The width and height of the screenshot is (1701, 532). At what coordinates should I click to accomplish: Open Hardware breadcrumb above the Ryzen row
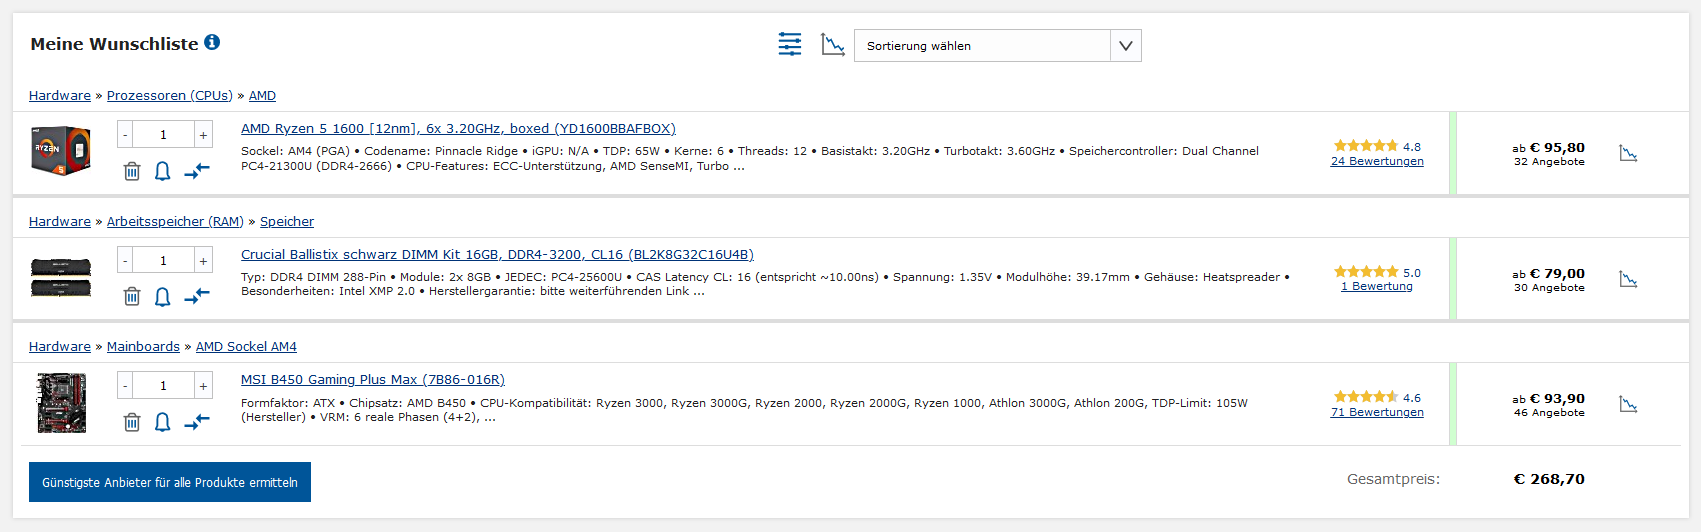coord(60,96)
